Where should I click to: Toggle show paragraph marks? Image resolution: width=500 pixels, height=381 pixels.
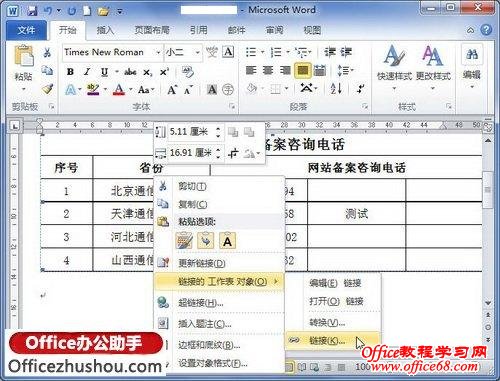pyautogui.click(x=360, y=88)
